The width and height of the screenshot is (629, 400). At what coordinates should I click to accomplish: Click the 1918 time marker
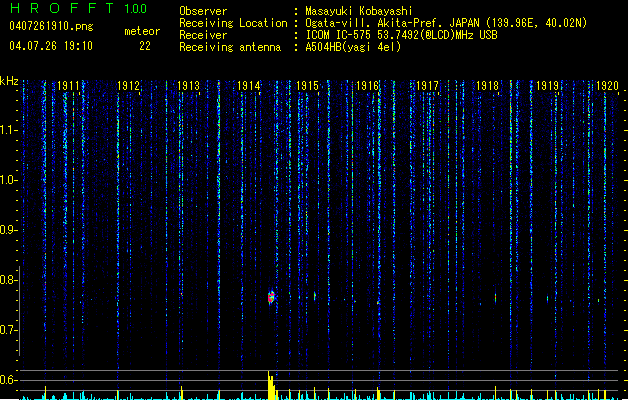pos(487,86)
